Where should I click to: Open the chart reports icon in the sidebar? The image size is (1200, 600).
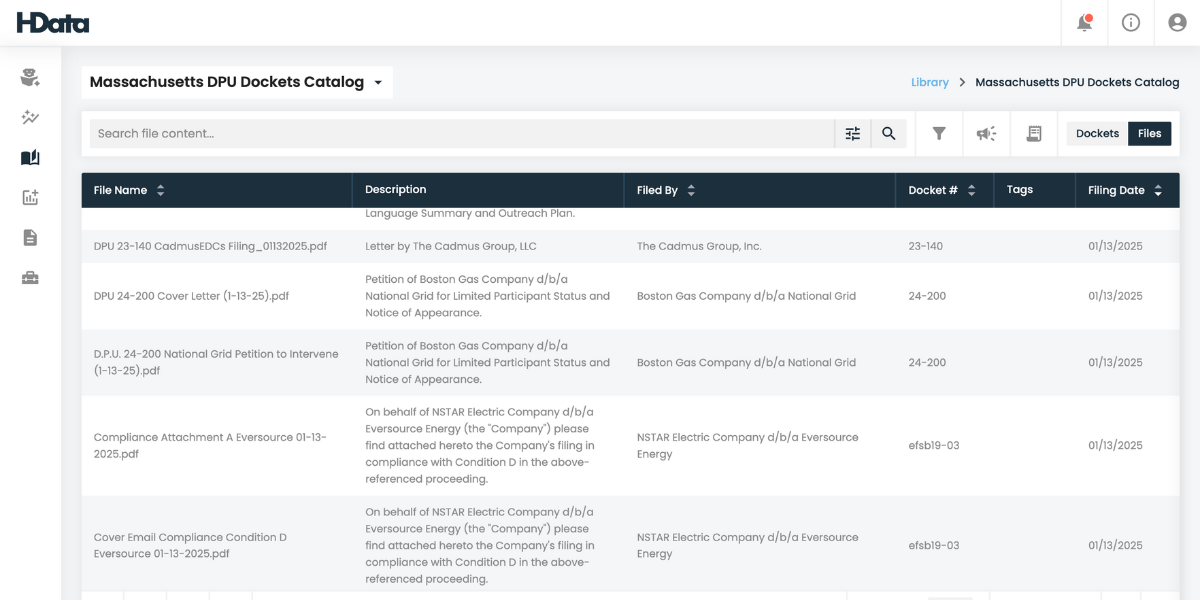click(30, 197)
